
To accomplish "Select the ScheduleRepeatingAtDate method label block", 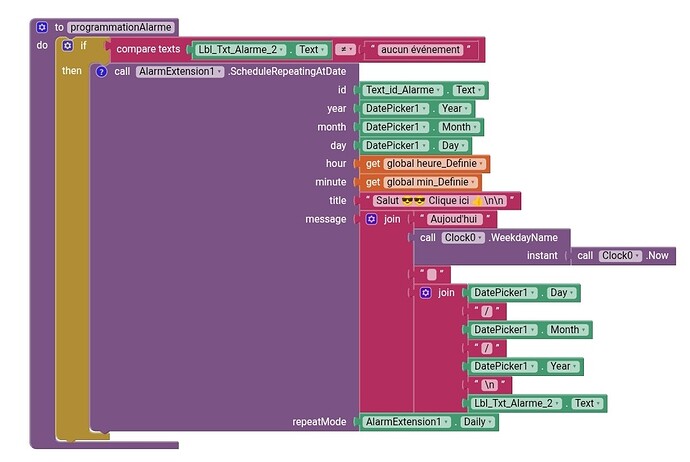I will [288, 71].
